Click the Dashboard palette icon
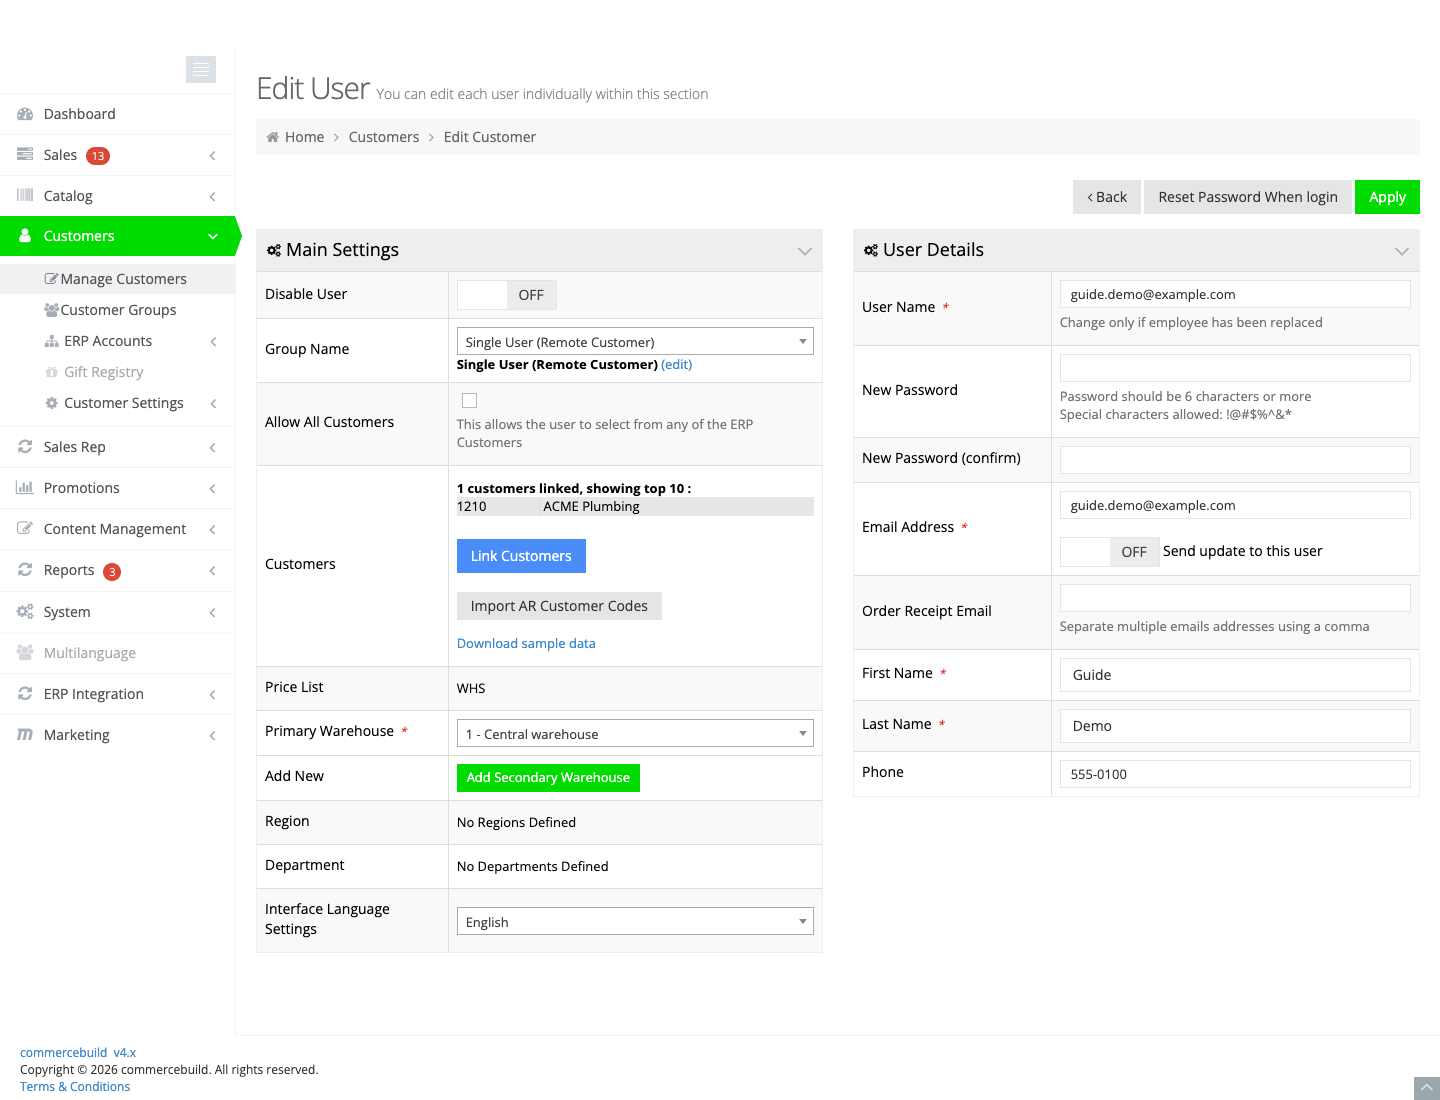1440x1100 pixels. pos(25,114)
